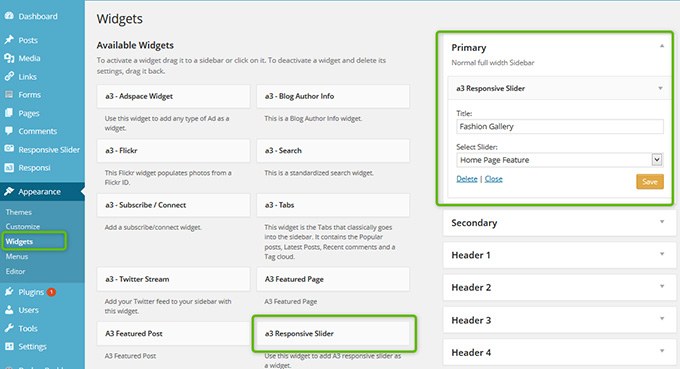Click the Media icon in sidebar
The height and width of the screenshot is (369, 680).
(x=9, y=58)
